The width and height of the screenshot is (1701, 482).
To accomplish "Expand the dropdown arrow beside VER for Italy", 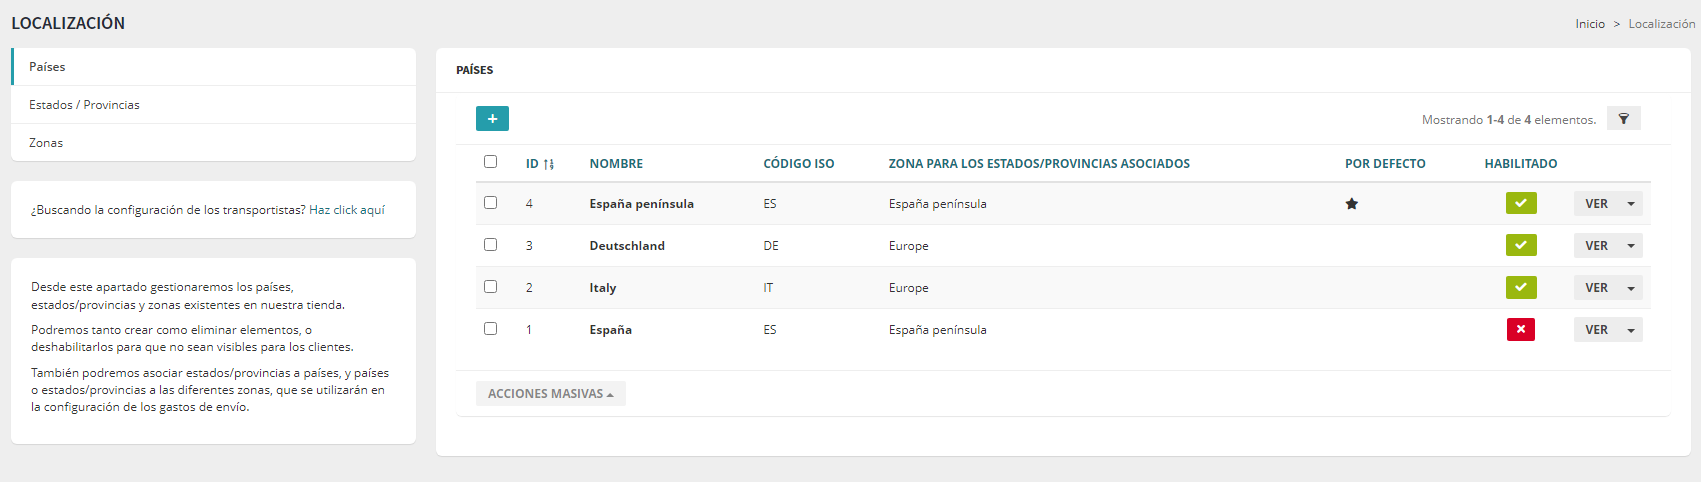I will tap(1631, 288).
